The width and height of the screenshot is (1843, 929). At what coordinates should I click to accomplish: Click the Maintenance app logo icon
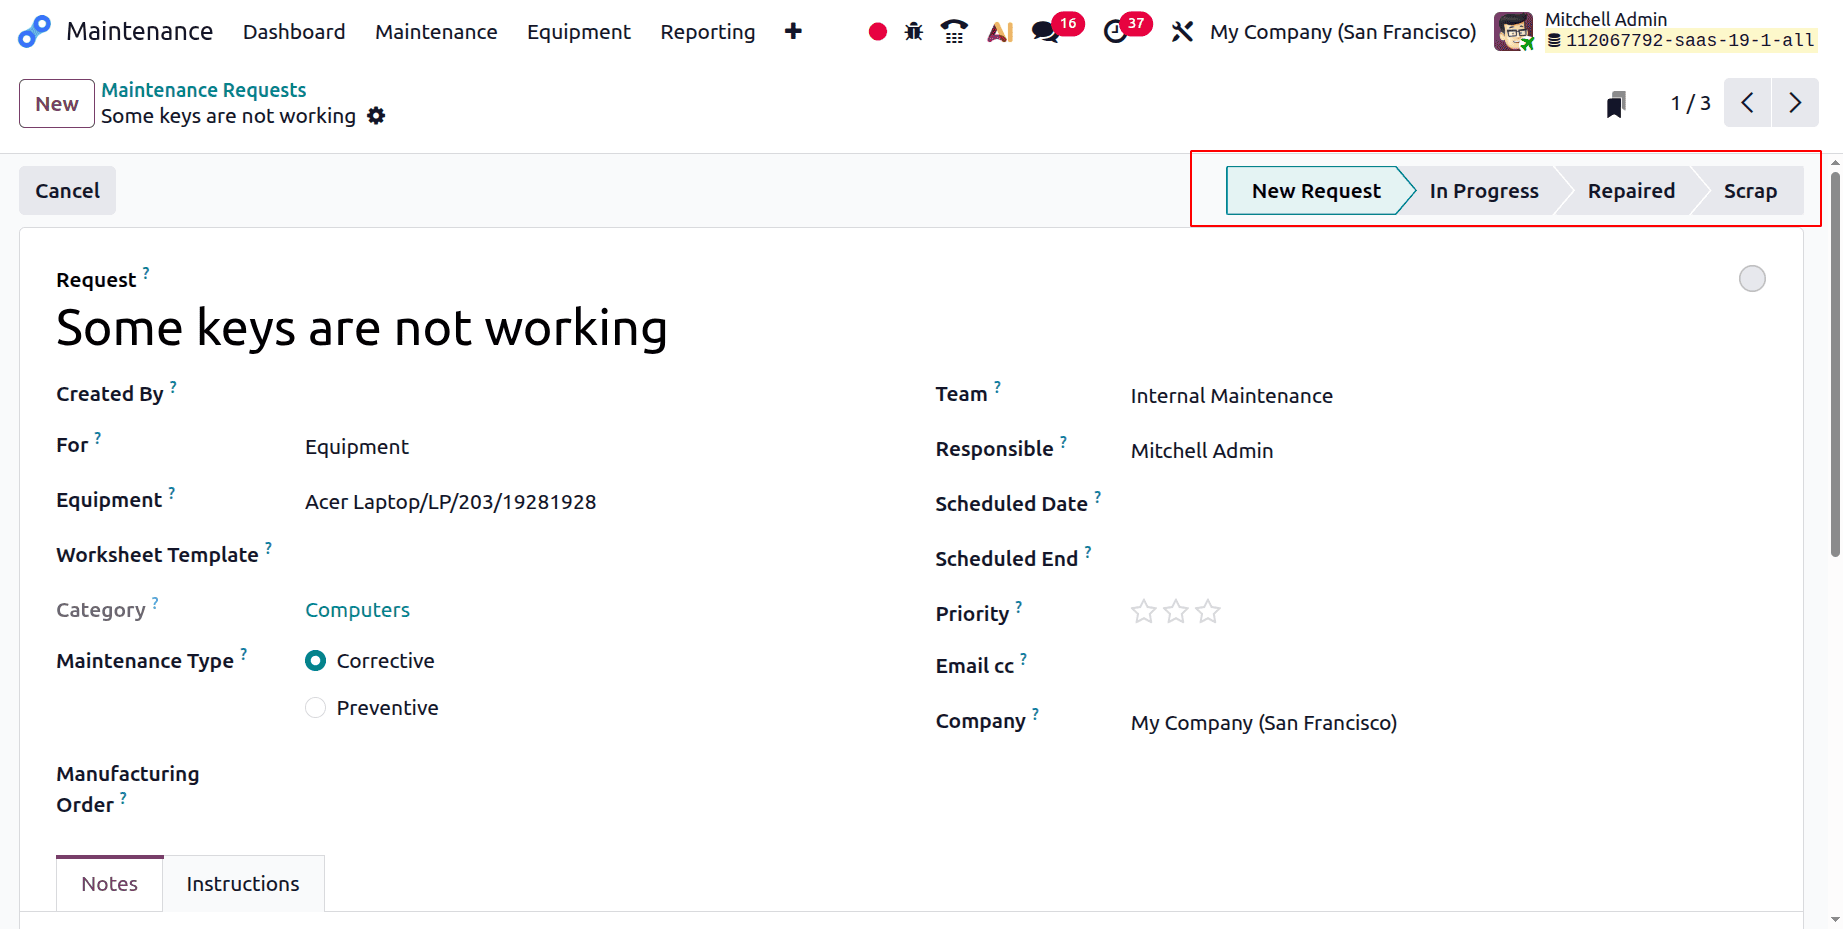(x=34, y=31)
